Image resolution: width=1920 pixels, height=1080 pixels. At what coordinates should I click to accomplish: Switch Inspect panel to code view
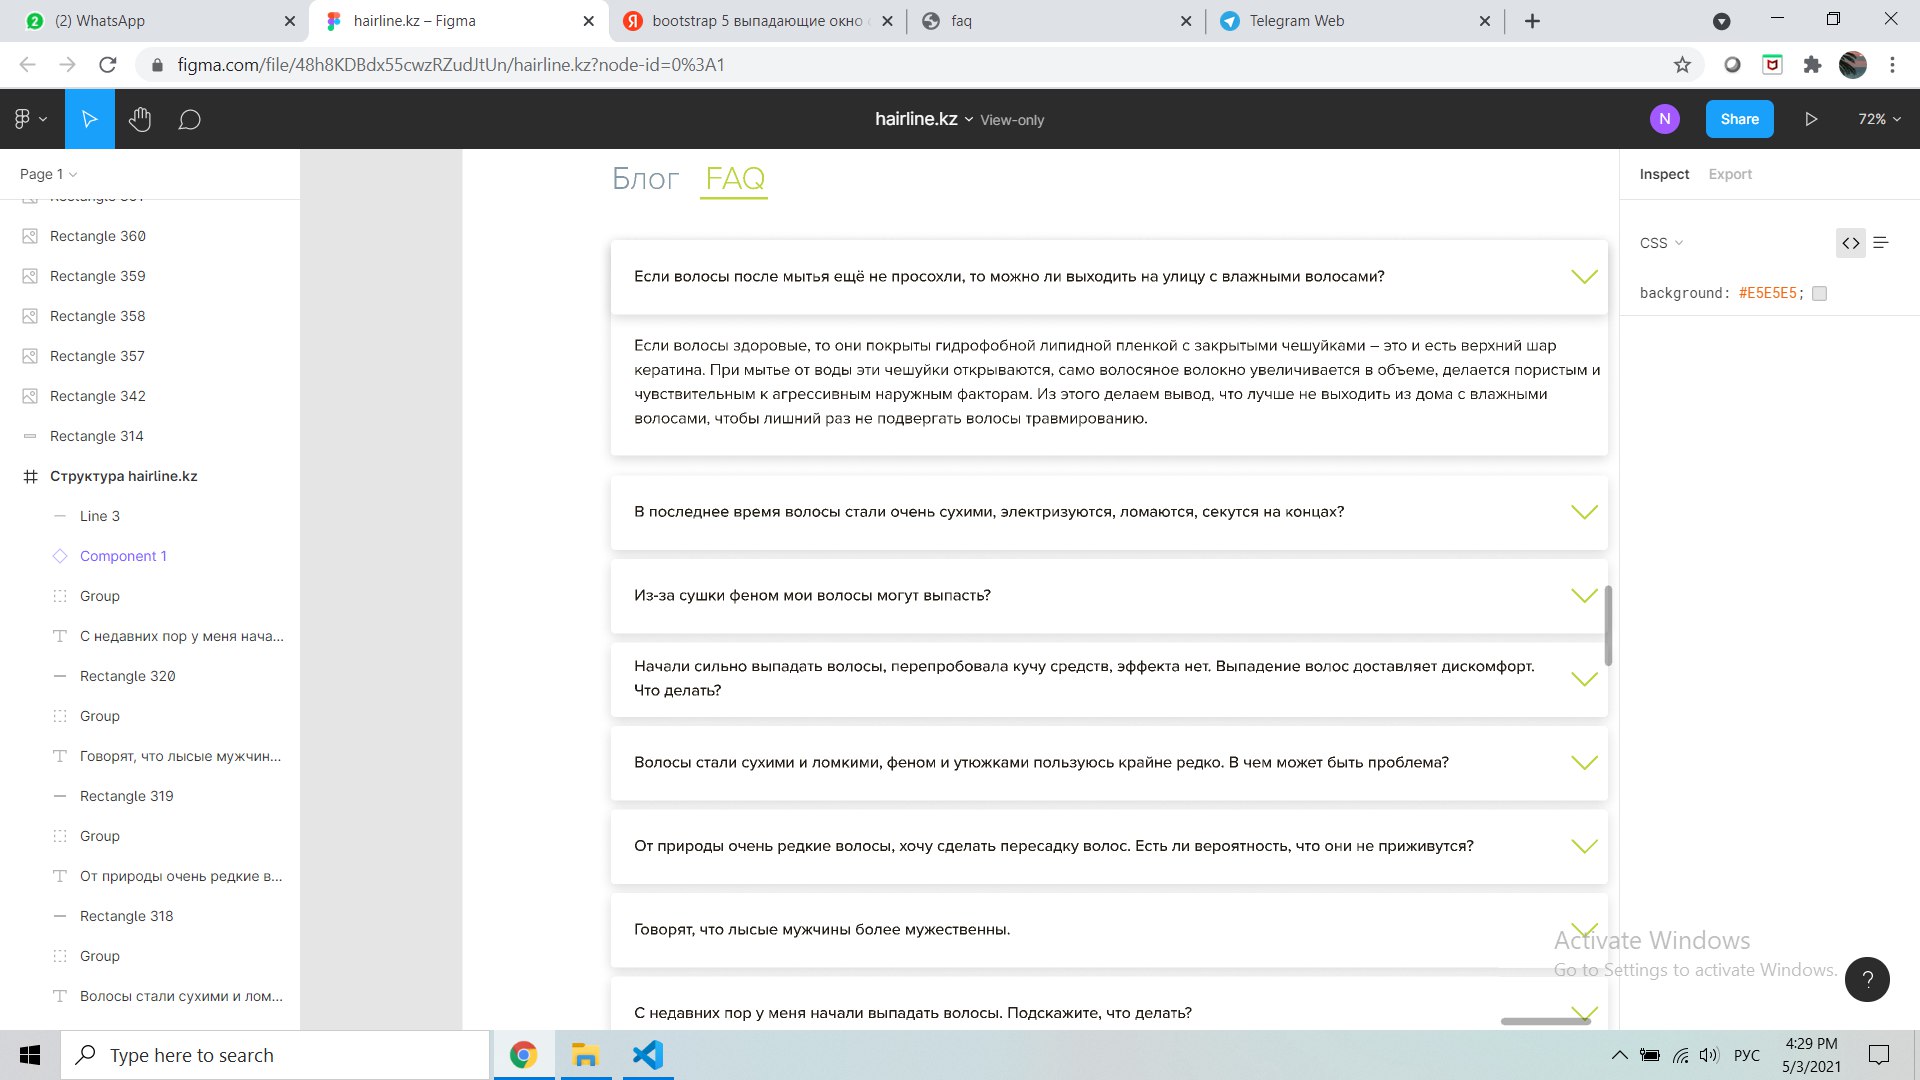[1851, 243]
